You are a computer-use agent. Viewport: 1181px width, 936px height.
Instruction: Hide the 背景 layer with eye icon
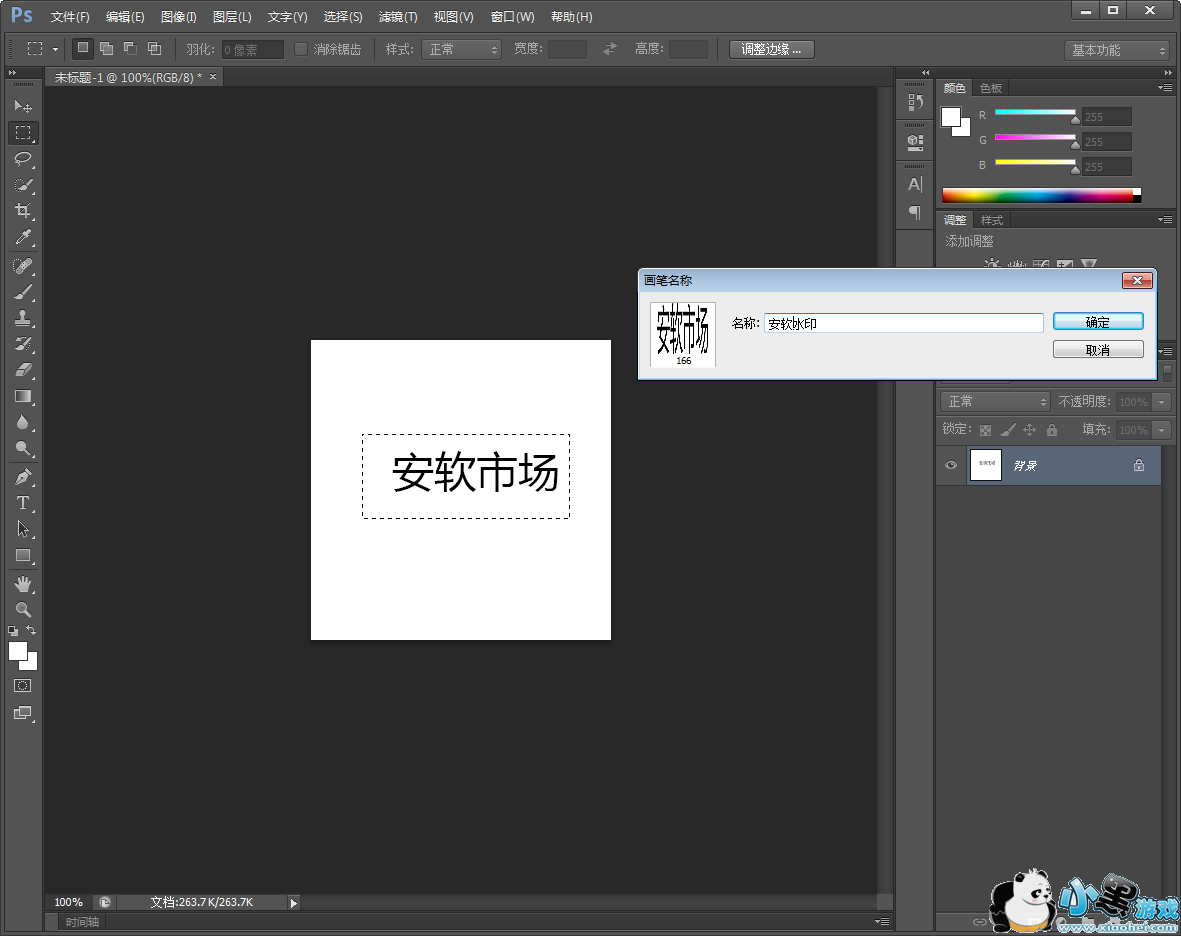click(x=951, y=465)
